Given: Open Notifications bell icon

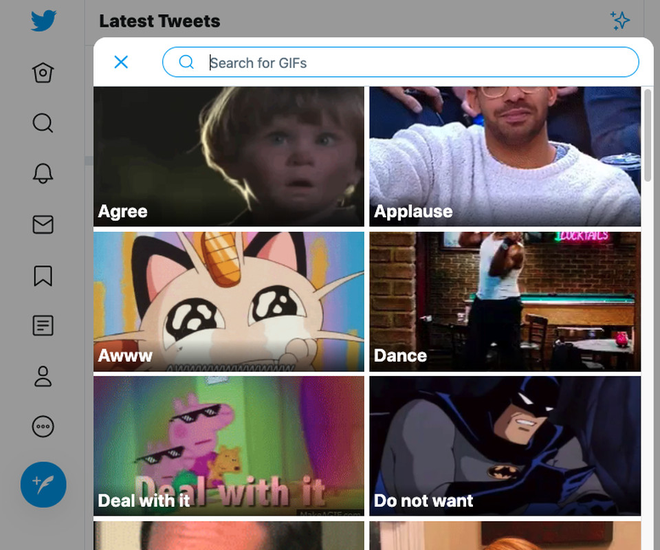Looking at the screenshot, I should [x=43, y=174].
